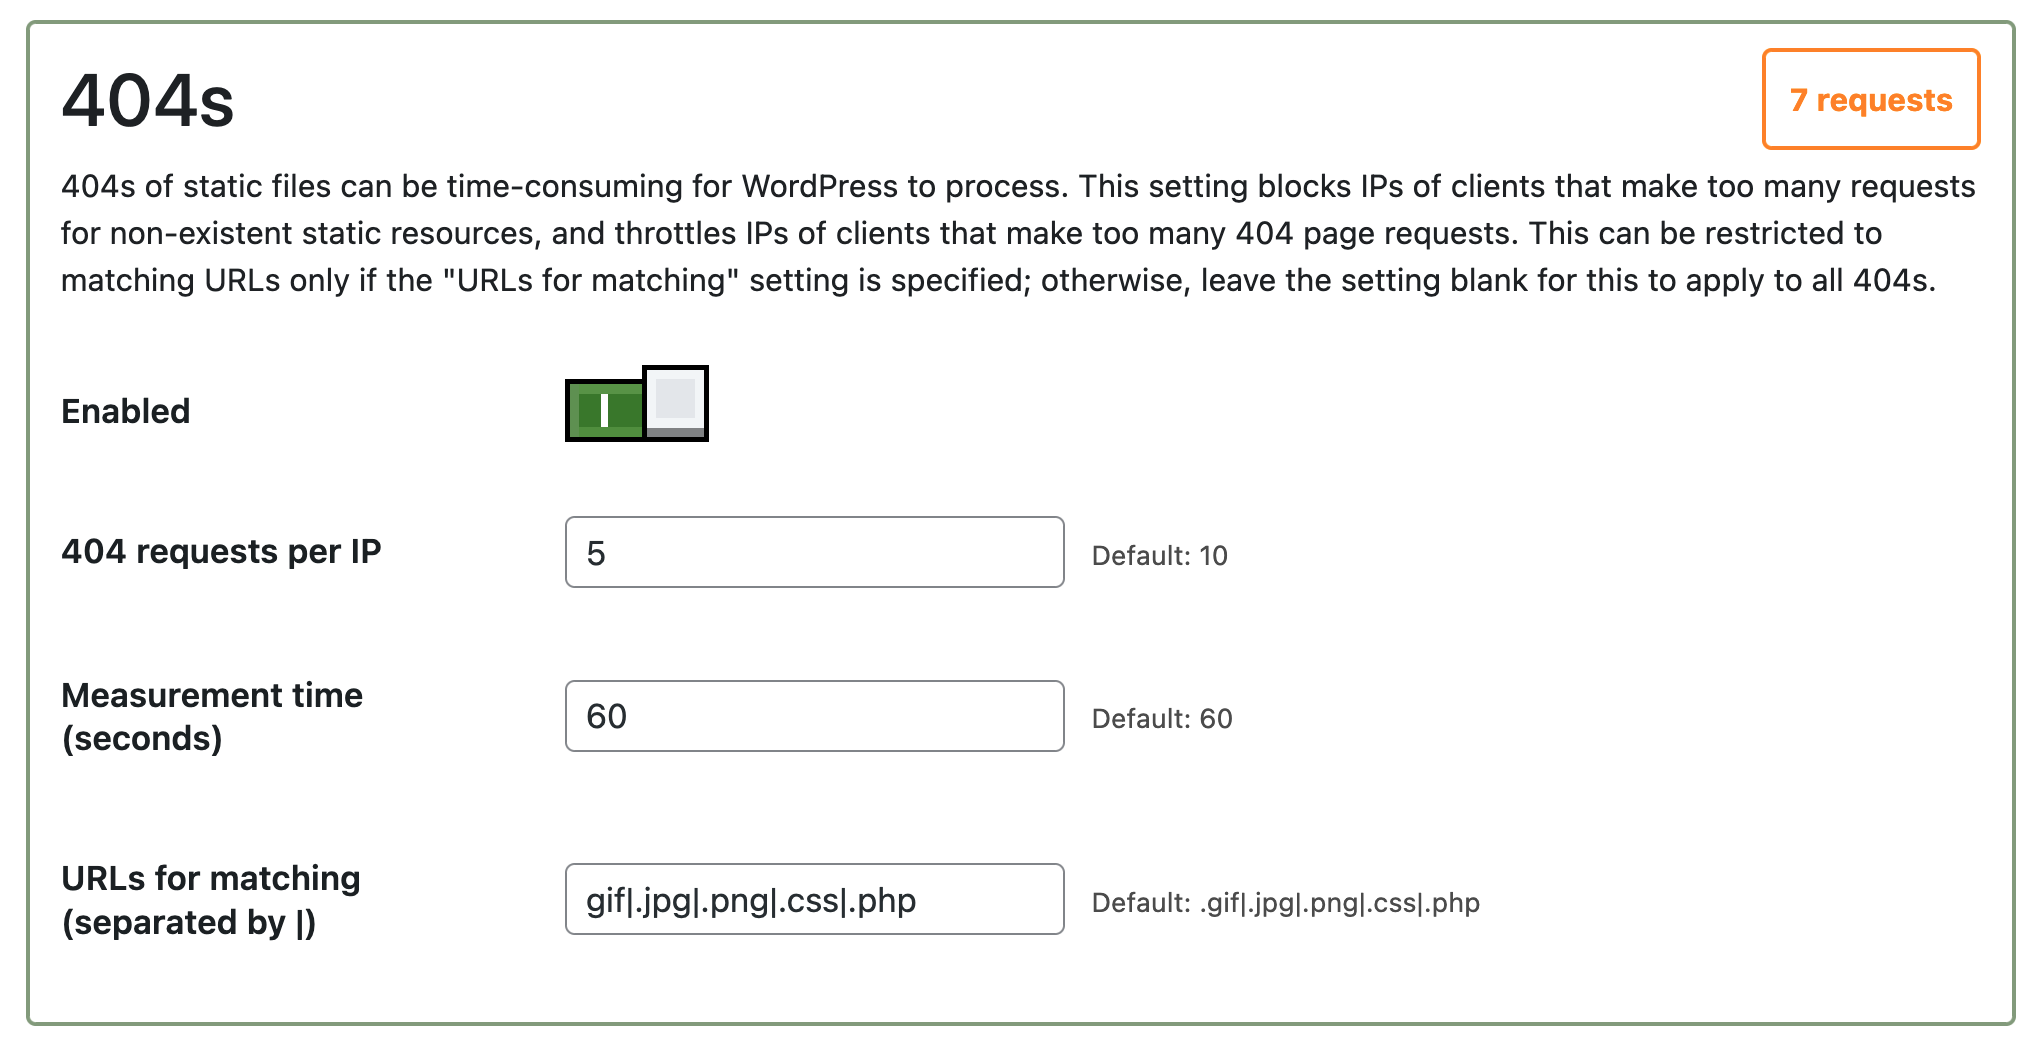Click the white knob of the Enabled switch
2042x1044 pixels.
click(x=676, y=400)
